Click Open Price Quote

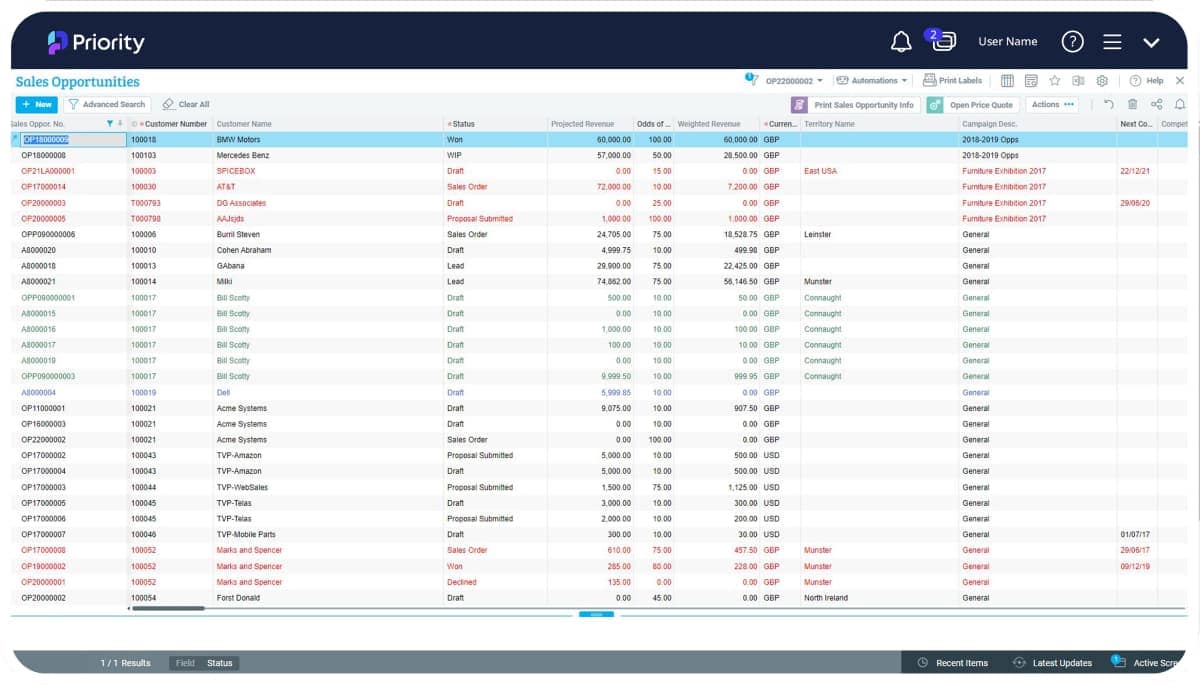(x=972, y=105)
